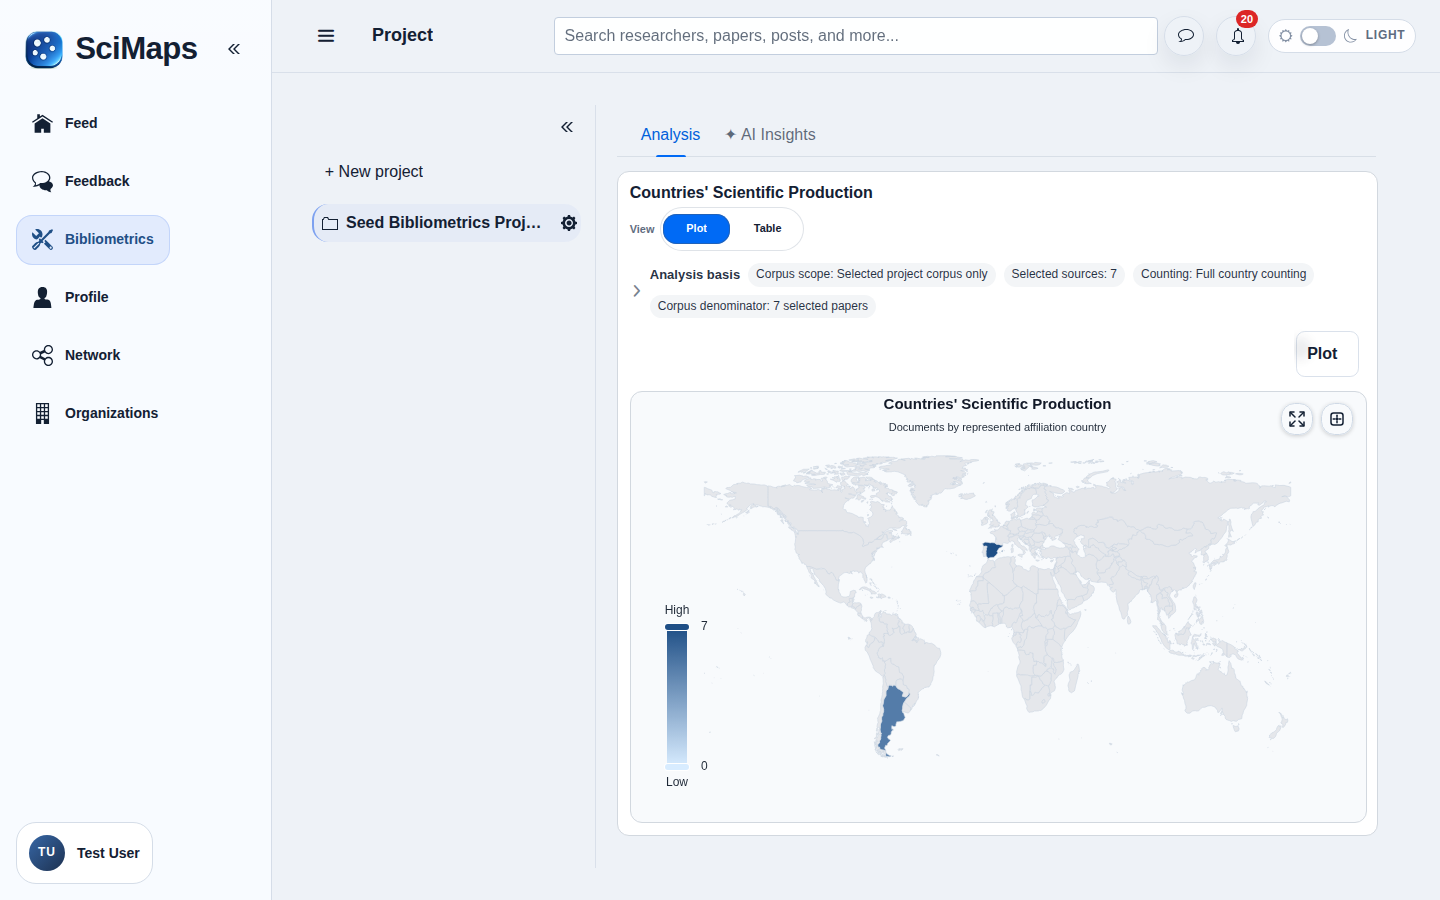Click the High-Low color gradient legend bar
The image size is (1440, 900).
(677, 696)
